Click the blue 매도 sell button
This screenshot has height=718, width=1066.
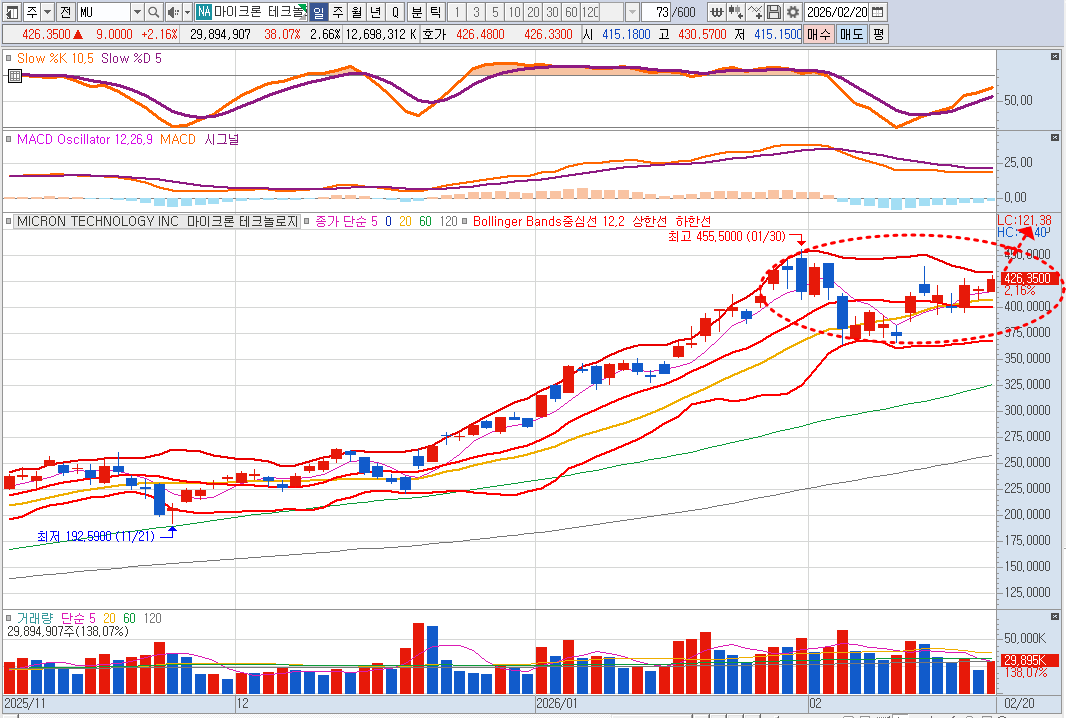(851, 33)
